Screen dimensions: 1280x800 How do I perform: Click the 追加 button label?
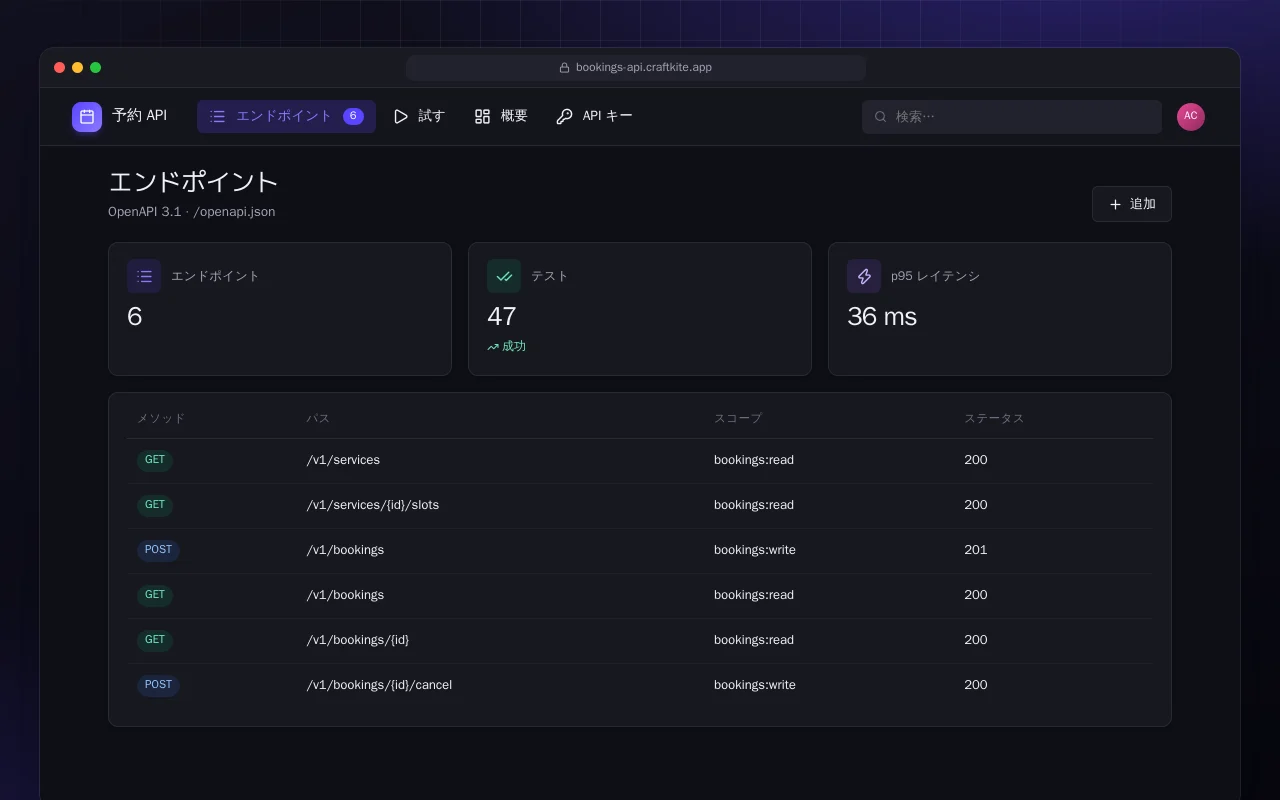[x=1143, y=204]
